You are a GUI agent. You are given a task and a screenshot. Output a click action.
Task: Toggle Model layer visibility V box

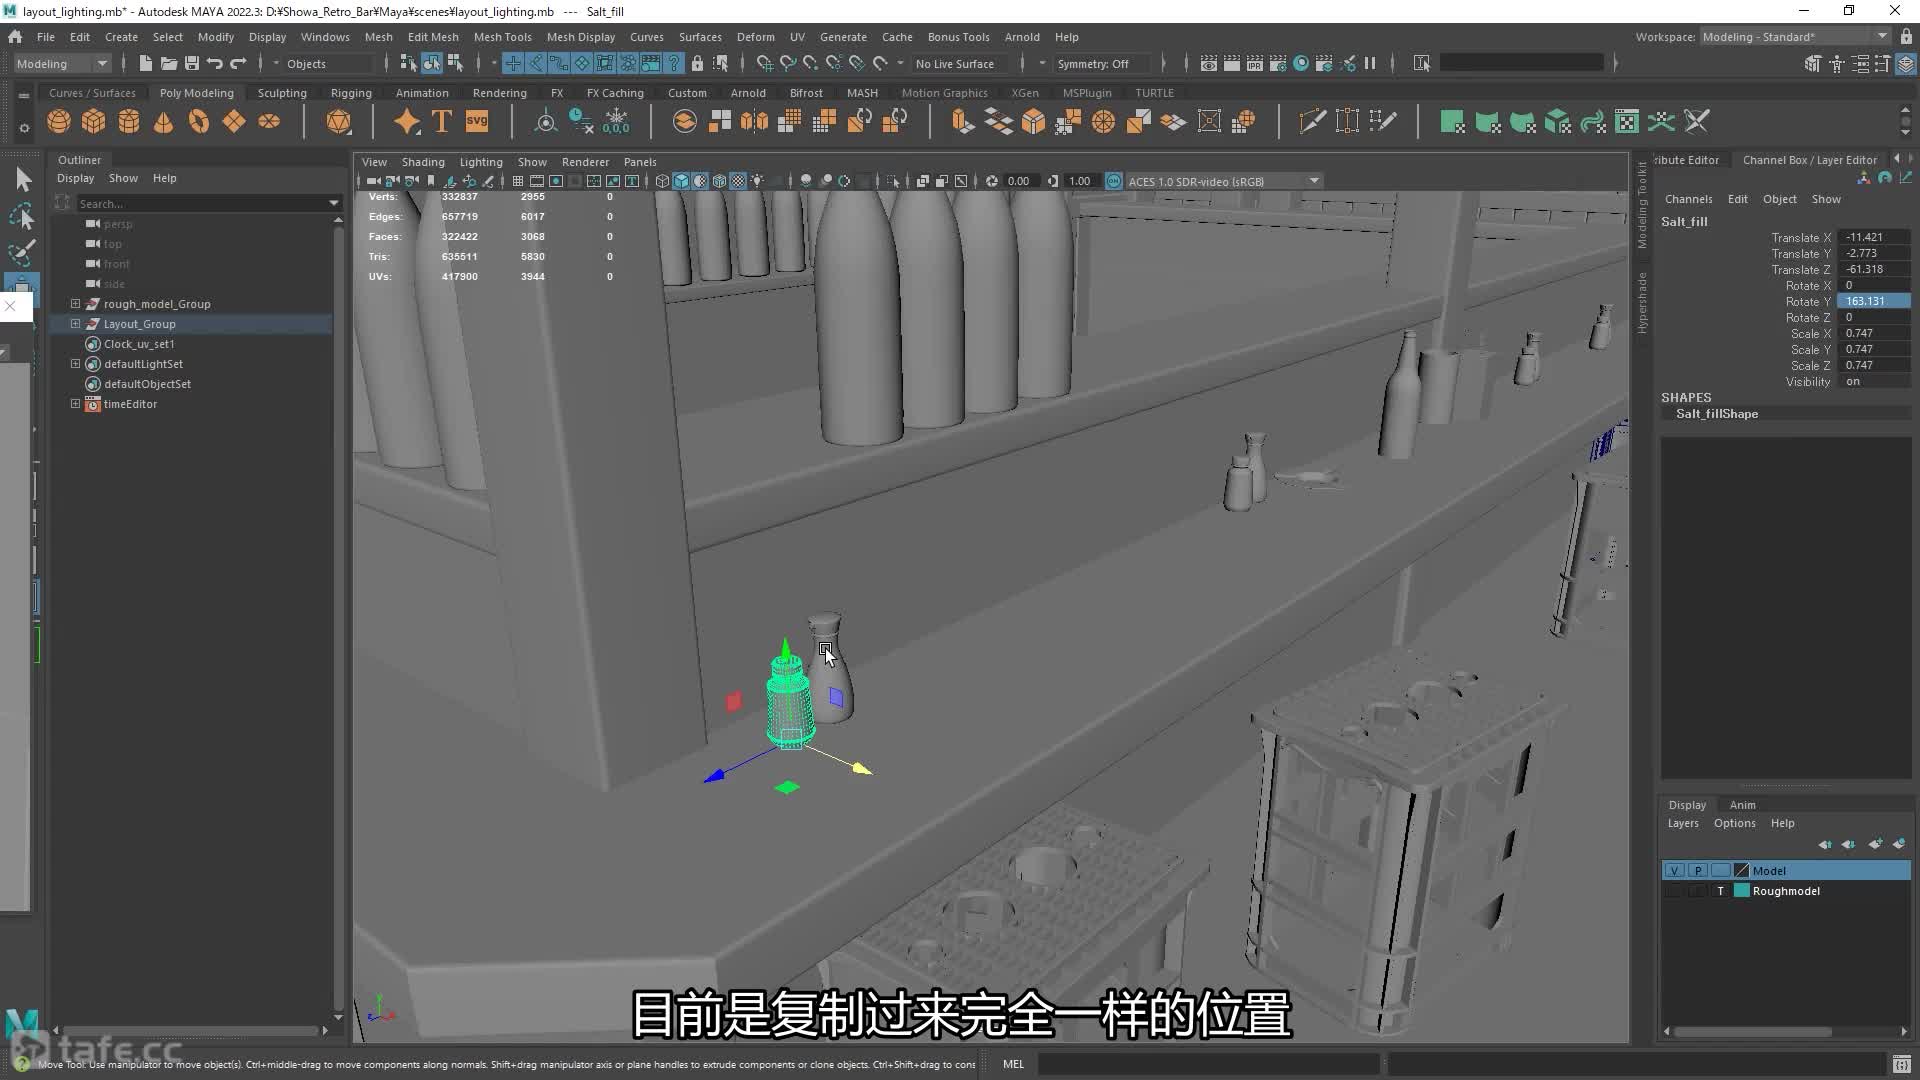[x=1674, y=871]
